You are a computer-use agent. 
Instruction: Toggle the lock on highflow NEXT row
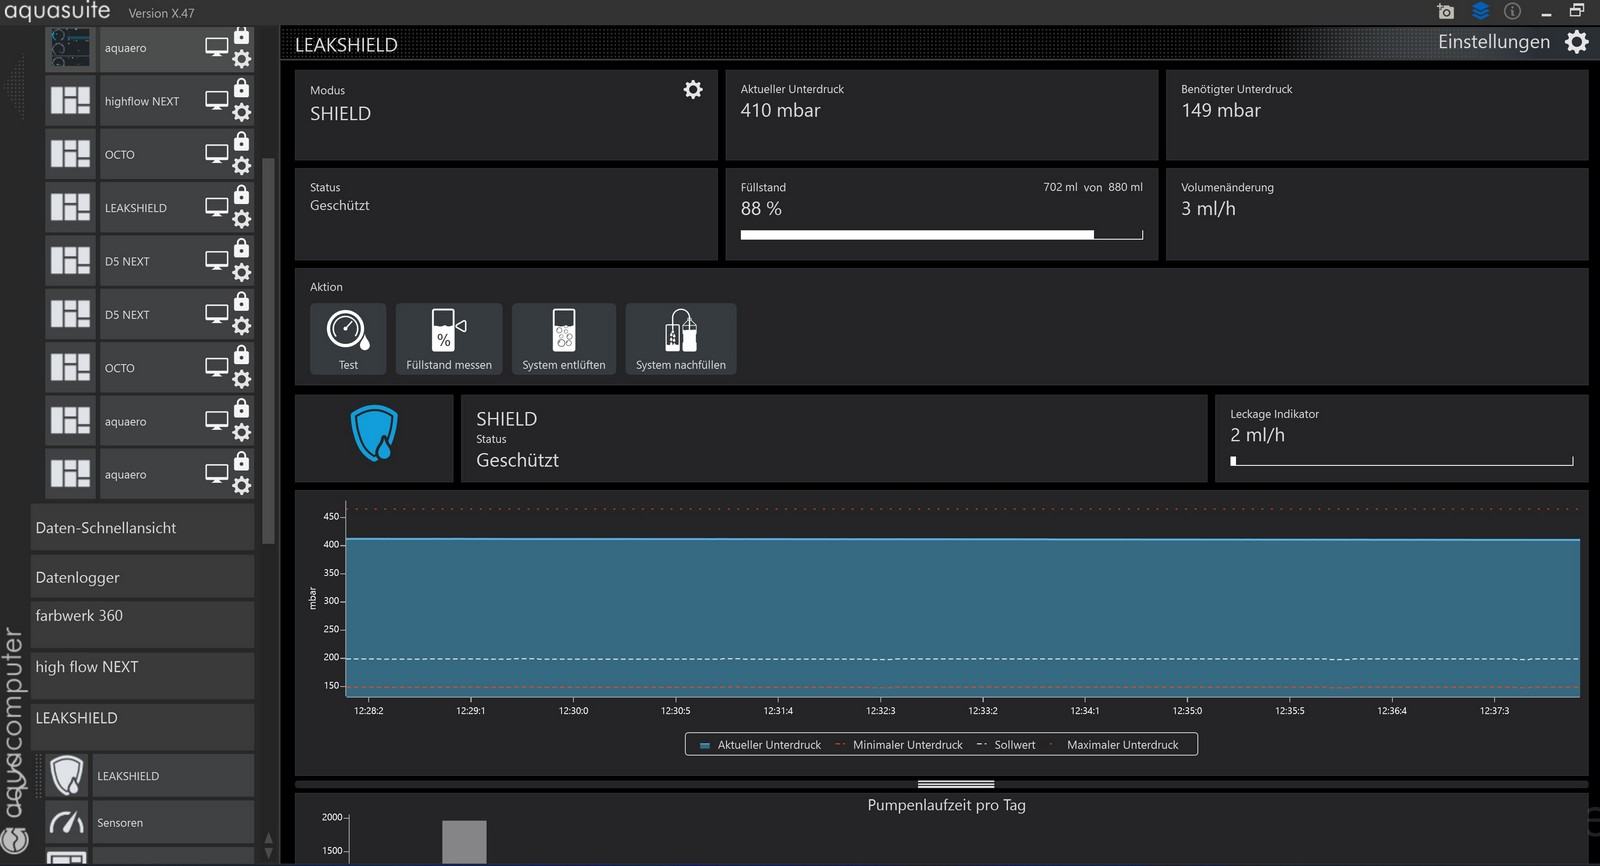[242, 88]
